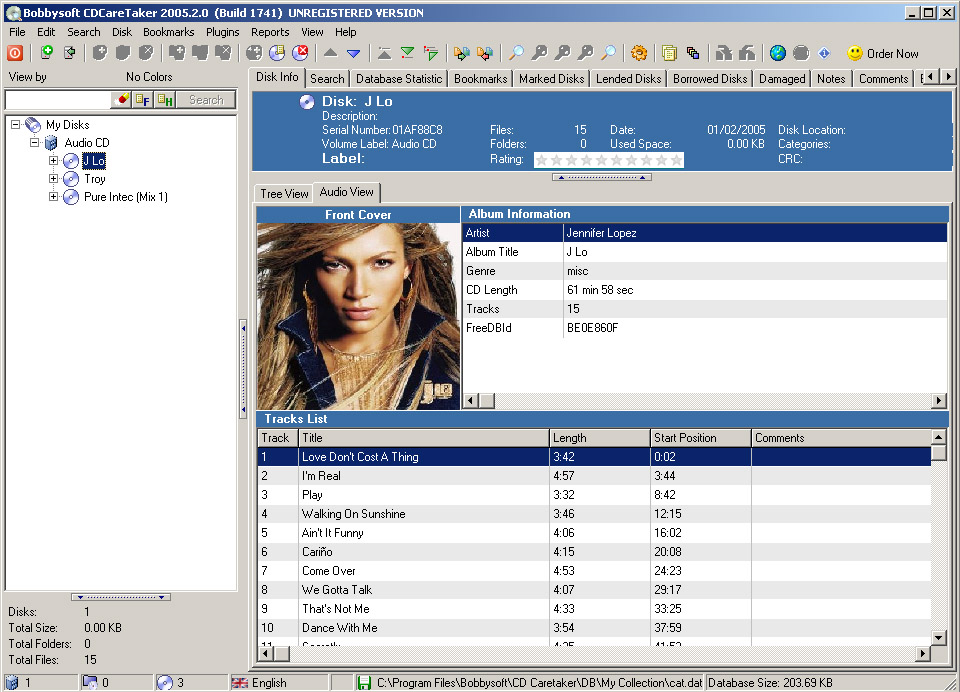Click the star rating bar
Viewport: 960px width, 692px height.
point(609,160)
